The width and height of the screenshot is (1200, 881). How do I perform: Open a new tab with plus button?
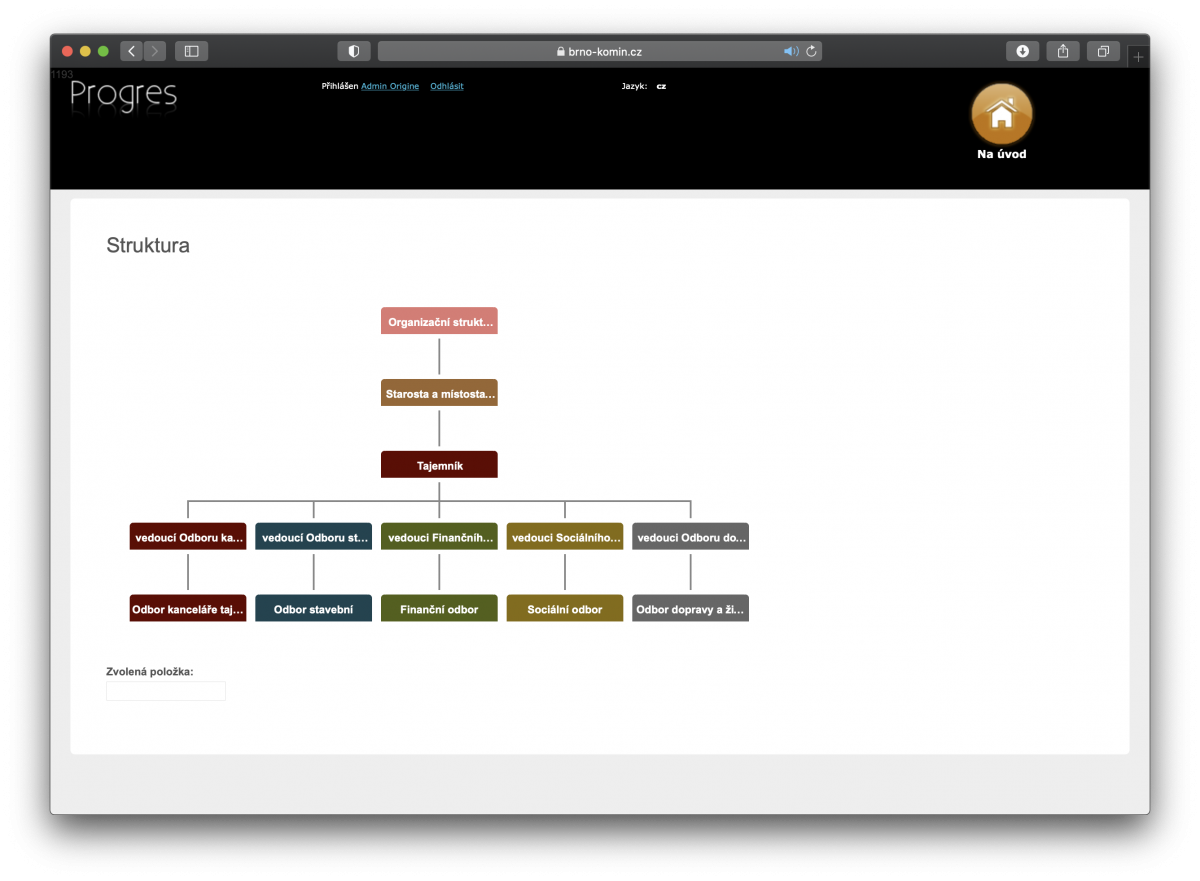[x=1138, y=57]
